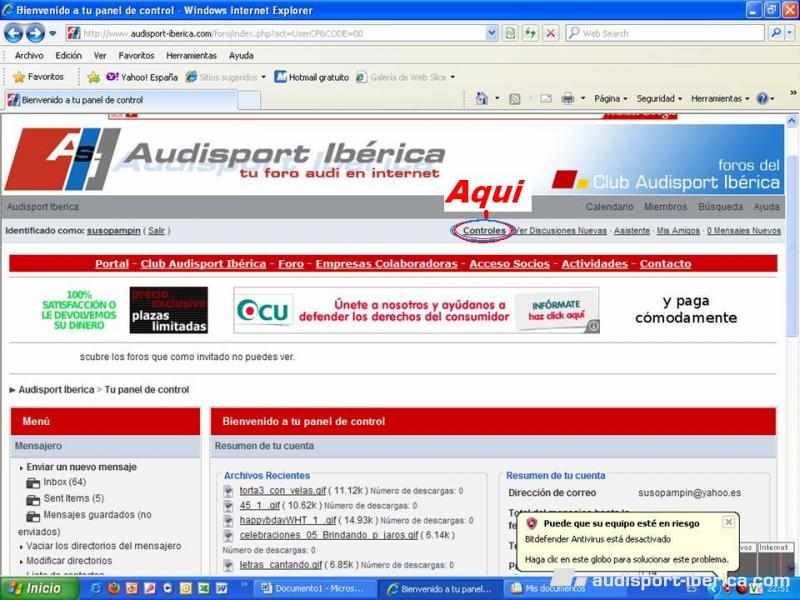Open the Acceso Socios link
Screen dimensions: 800x600
click(x=510, y=264)
